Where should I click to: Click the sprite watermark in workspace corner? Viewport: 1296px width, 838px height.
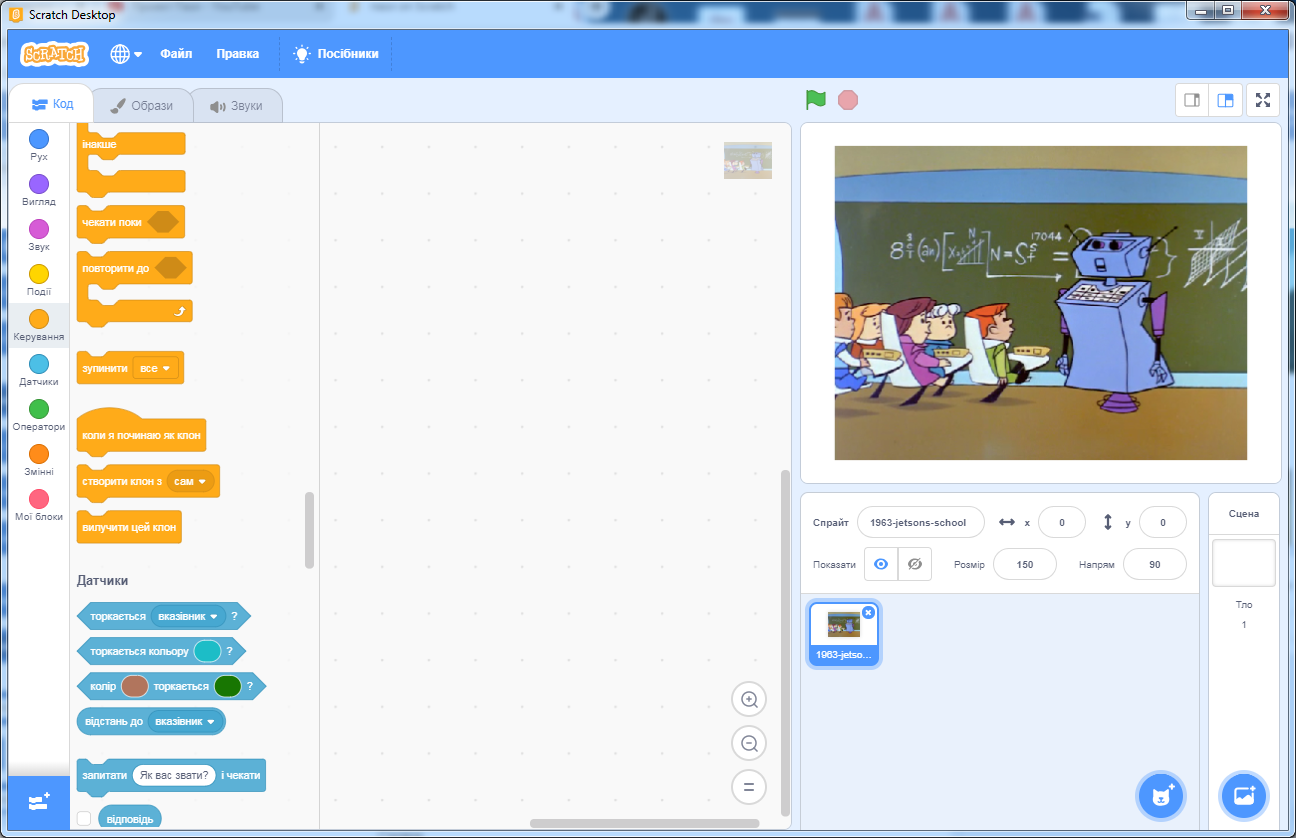pyautogui.click(x=748, y=160)
